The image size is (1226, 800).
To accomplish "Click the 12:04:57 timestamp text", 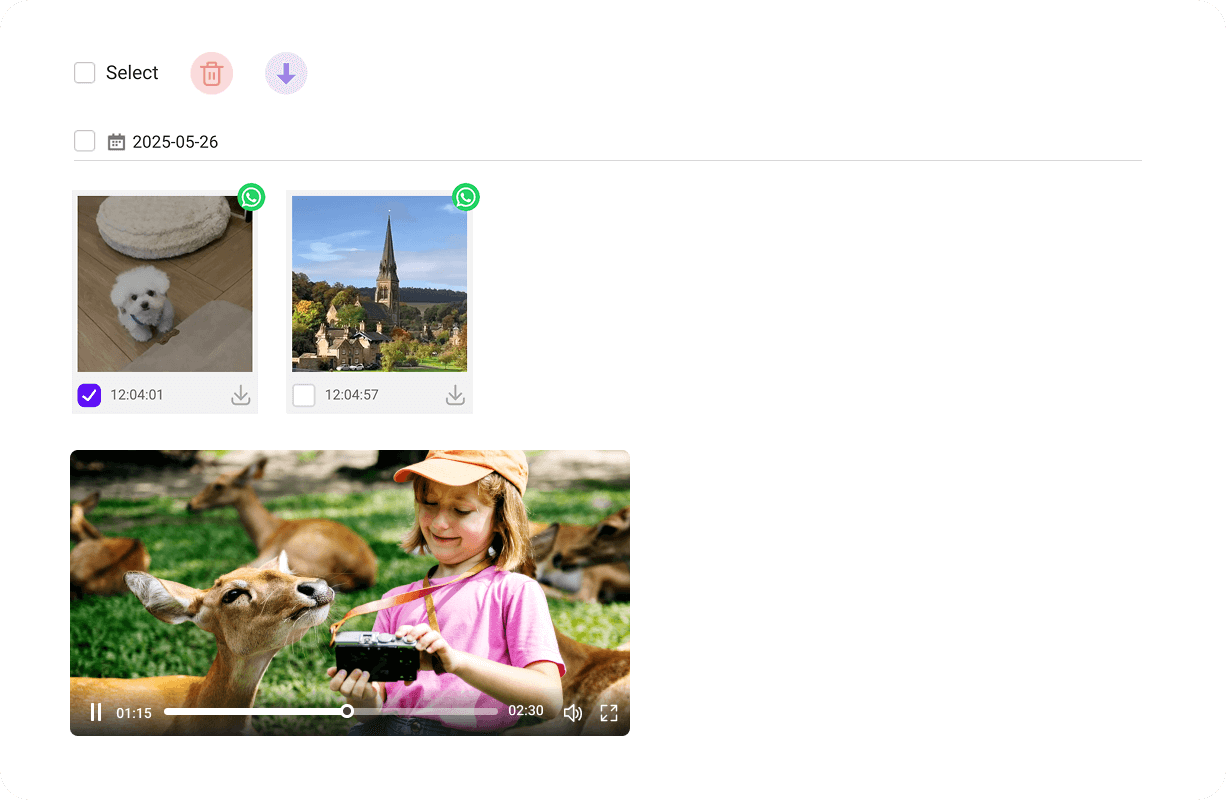I will click(x=352, y=395).
